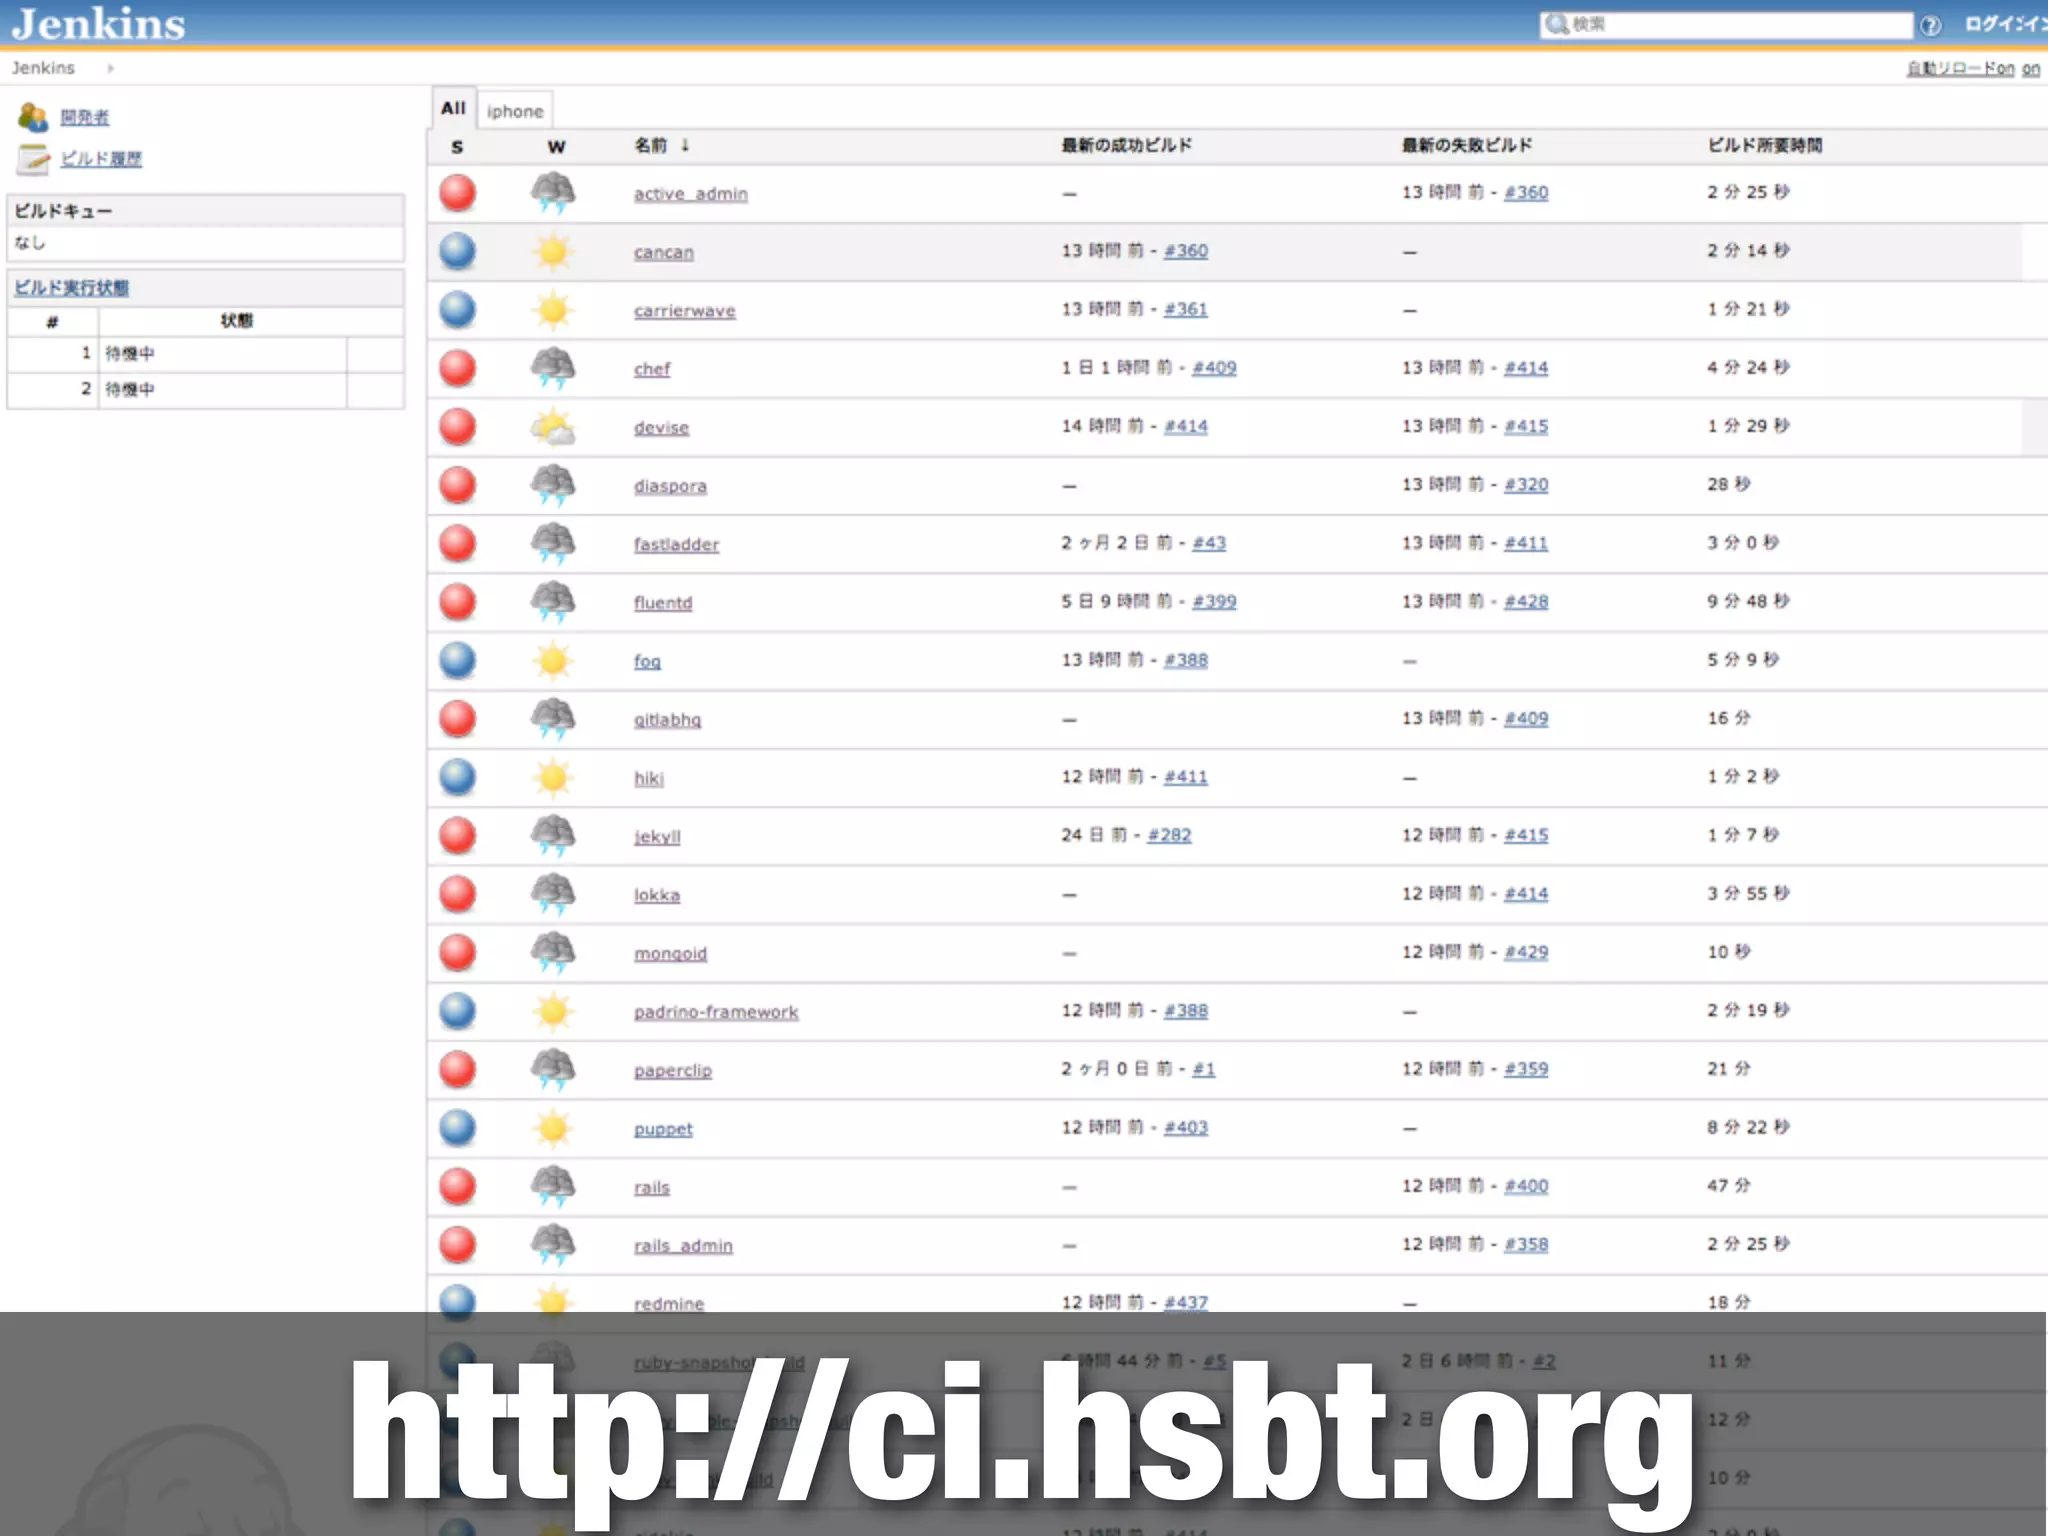Open failed build #428 of fluentd
Viewport: 2048px width, 1536px height.
pyautogui.click(x=1526, y=601)
